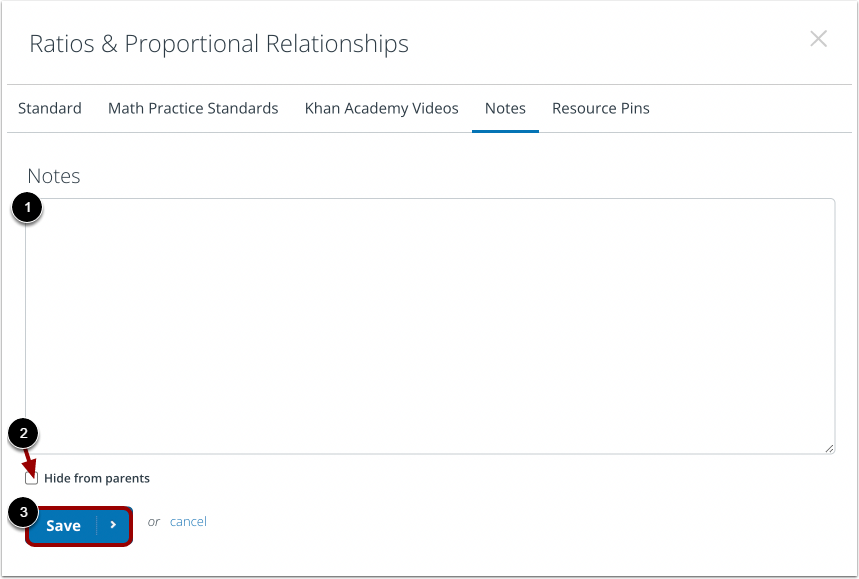Click the numbered step 3 marker

(x=22, y=512)
